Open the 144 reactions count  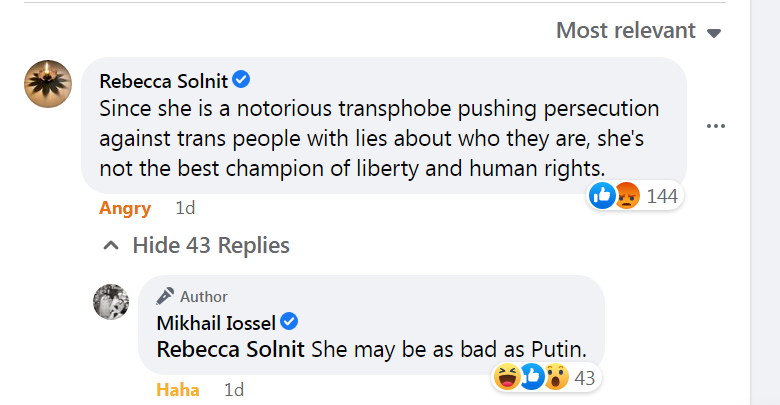click(x=662, y=196)
